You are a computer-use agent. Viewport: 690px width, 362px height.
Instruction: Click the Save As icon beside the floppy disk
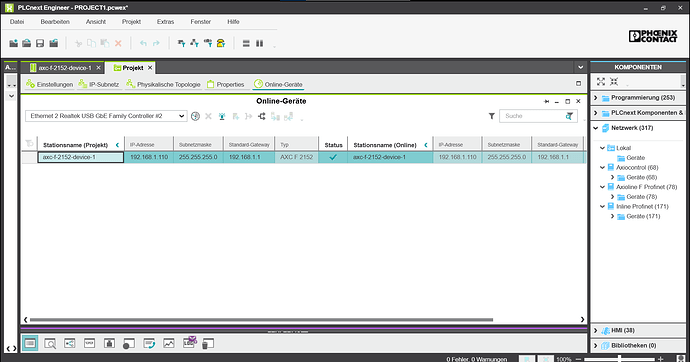(x=54, y=43)
